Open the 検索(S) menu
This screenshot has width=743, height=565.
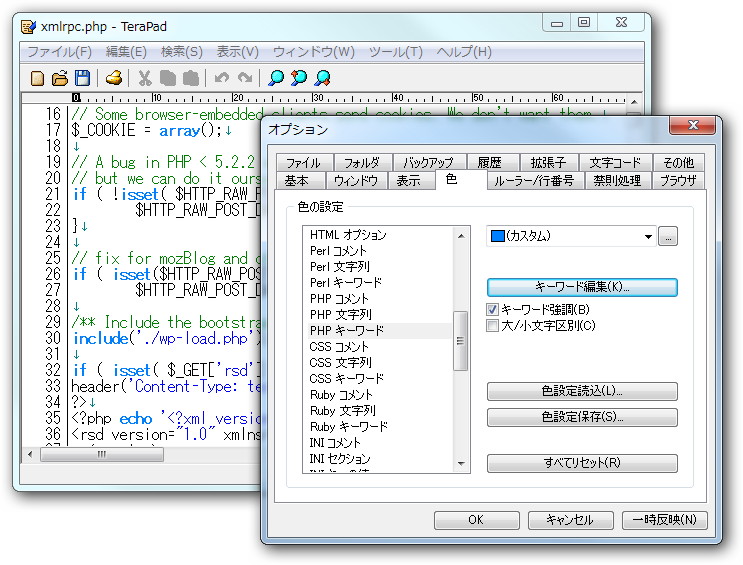click(182, 52)
